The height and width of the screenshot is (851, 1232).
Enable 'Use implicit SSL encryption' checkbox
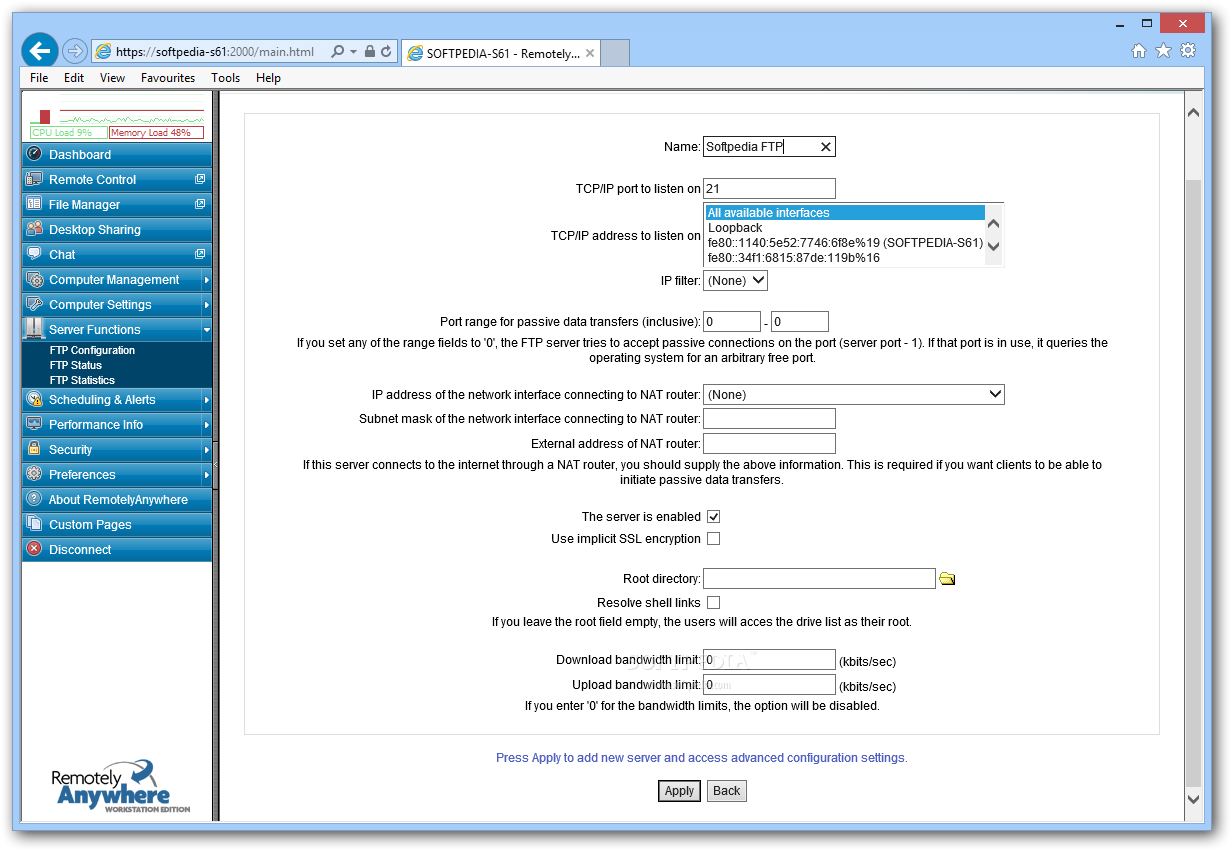click(x=713, y=538)
